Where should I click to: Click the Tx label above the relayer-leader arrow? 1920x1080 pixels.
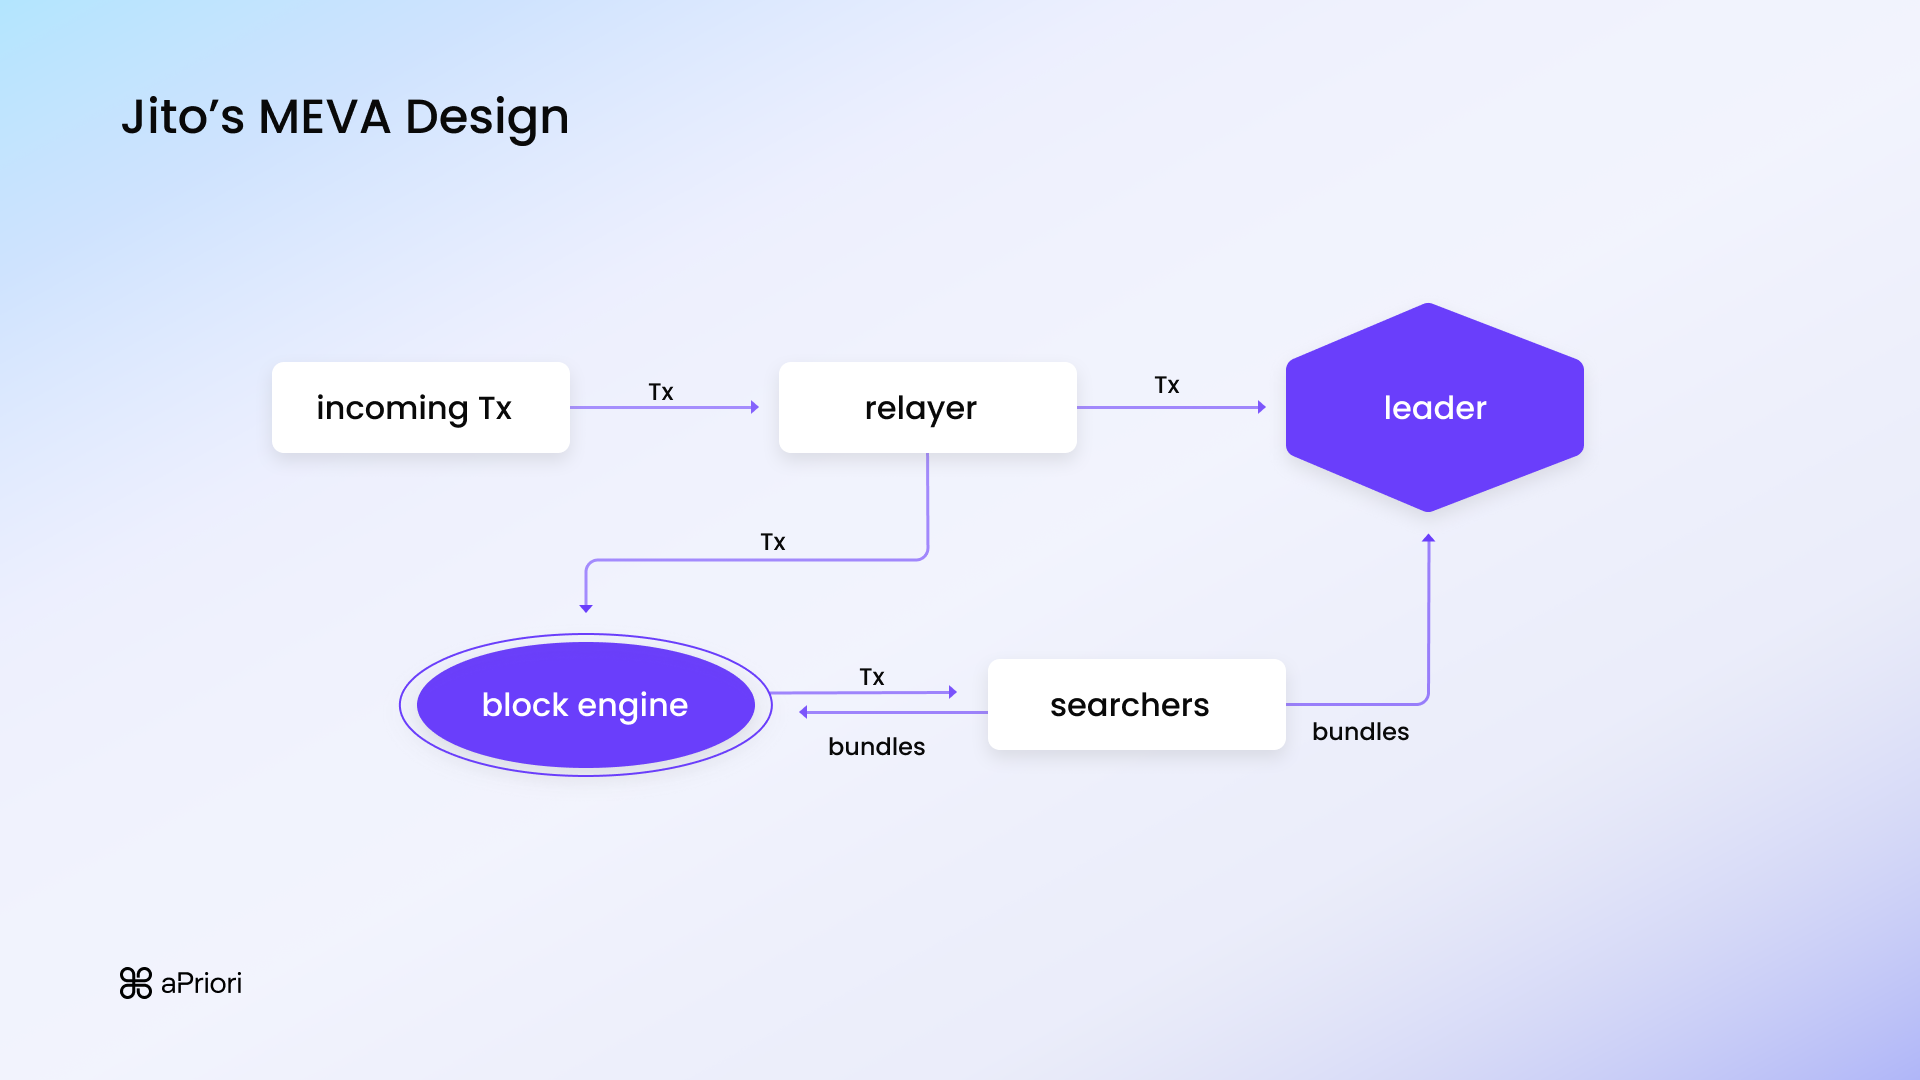1167,384
